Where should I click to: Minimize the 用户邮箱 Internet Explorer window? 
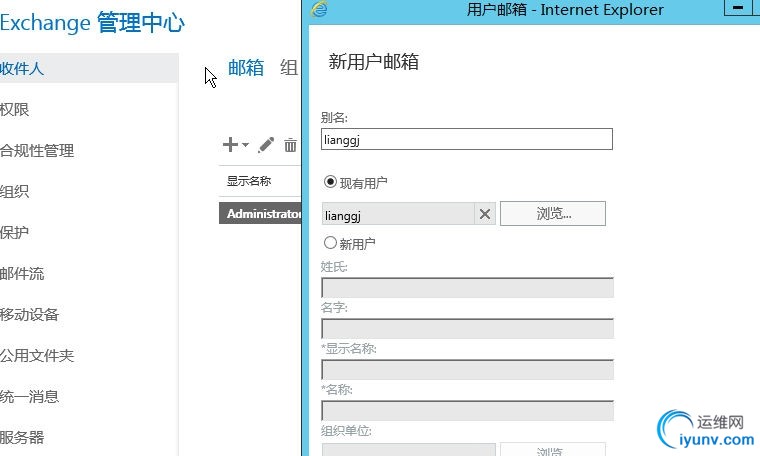(x=738, y=8)
